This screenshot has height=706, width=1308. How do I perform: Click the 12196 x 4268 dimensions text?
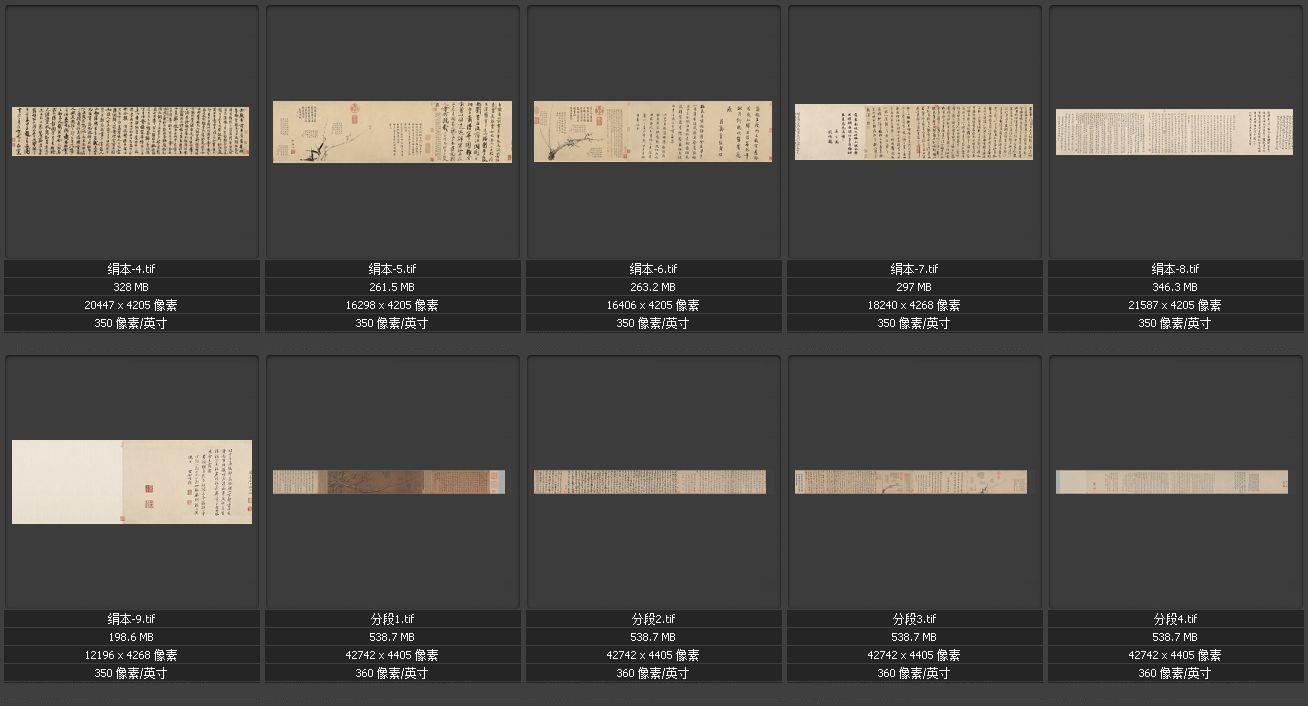(132, 655)
